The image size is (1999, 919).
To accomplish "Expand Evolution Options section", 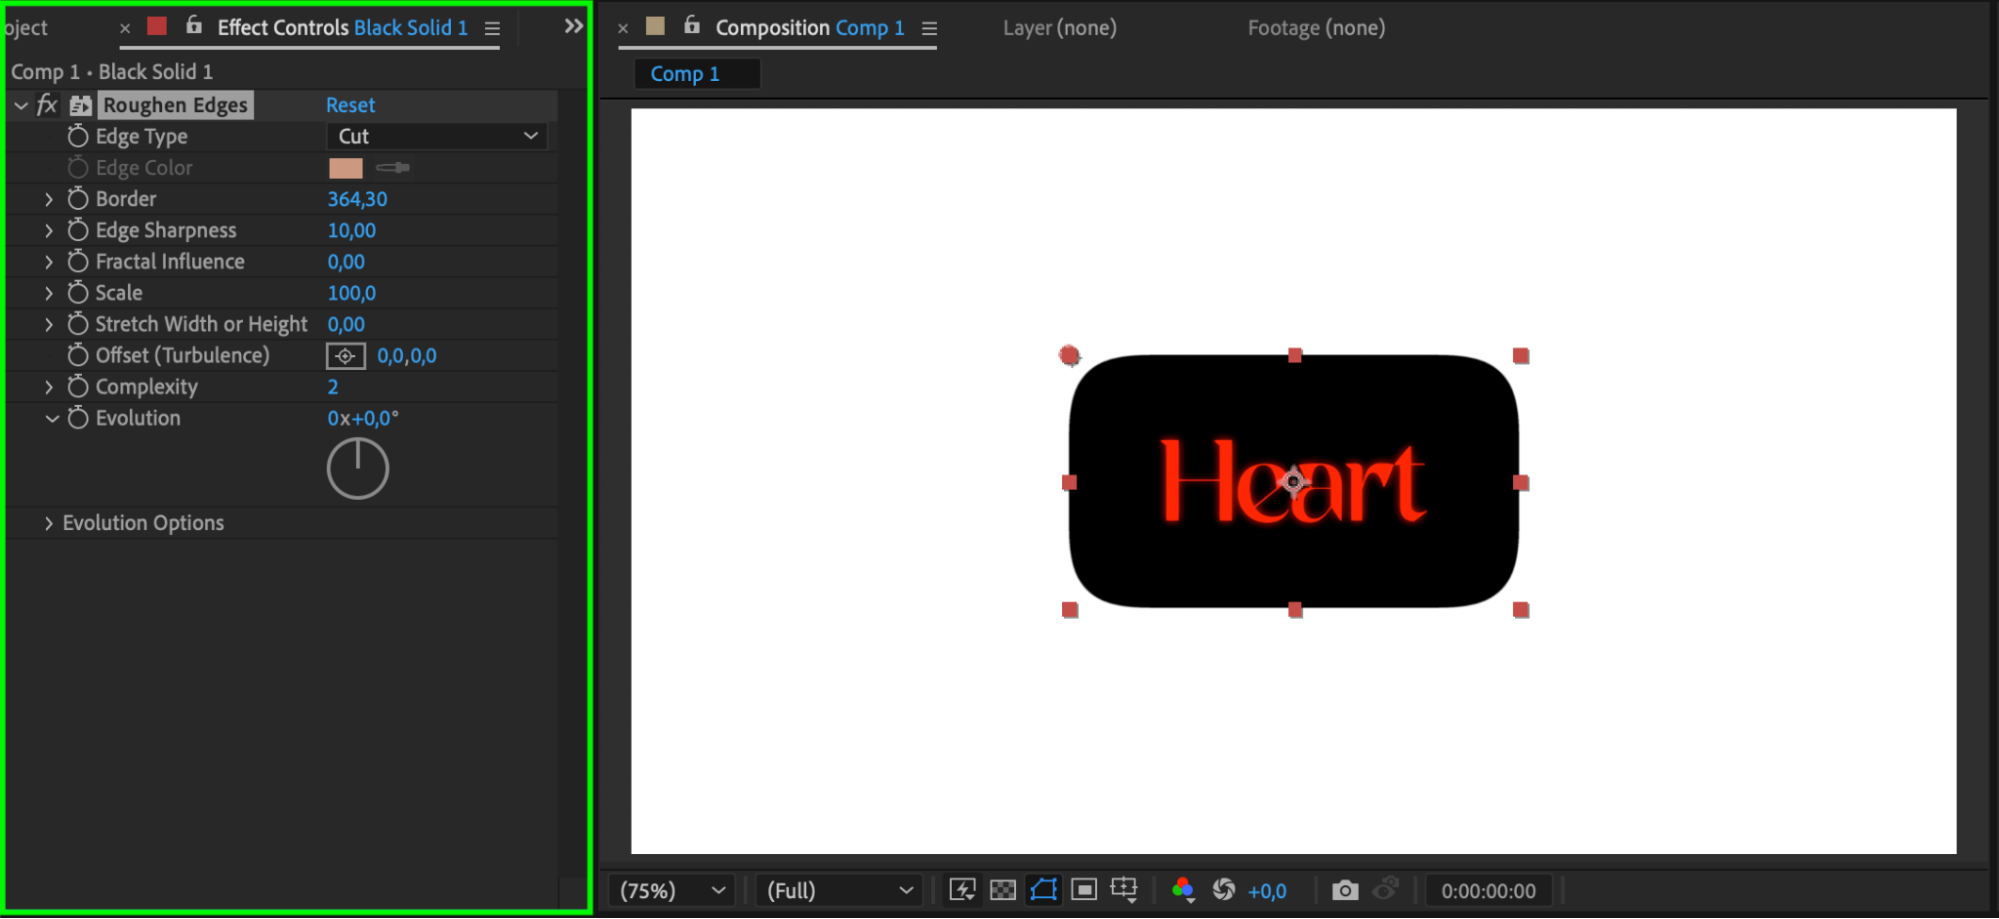I will coord(48,523).
